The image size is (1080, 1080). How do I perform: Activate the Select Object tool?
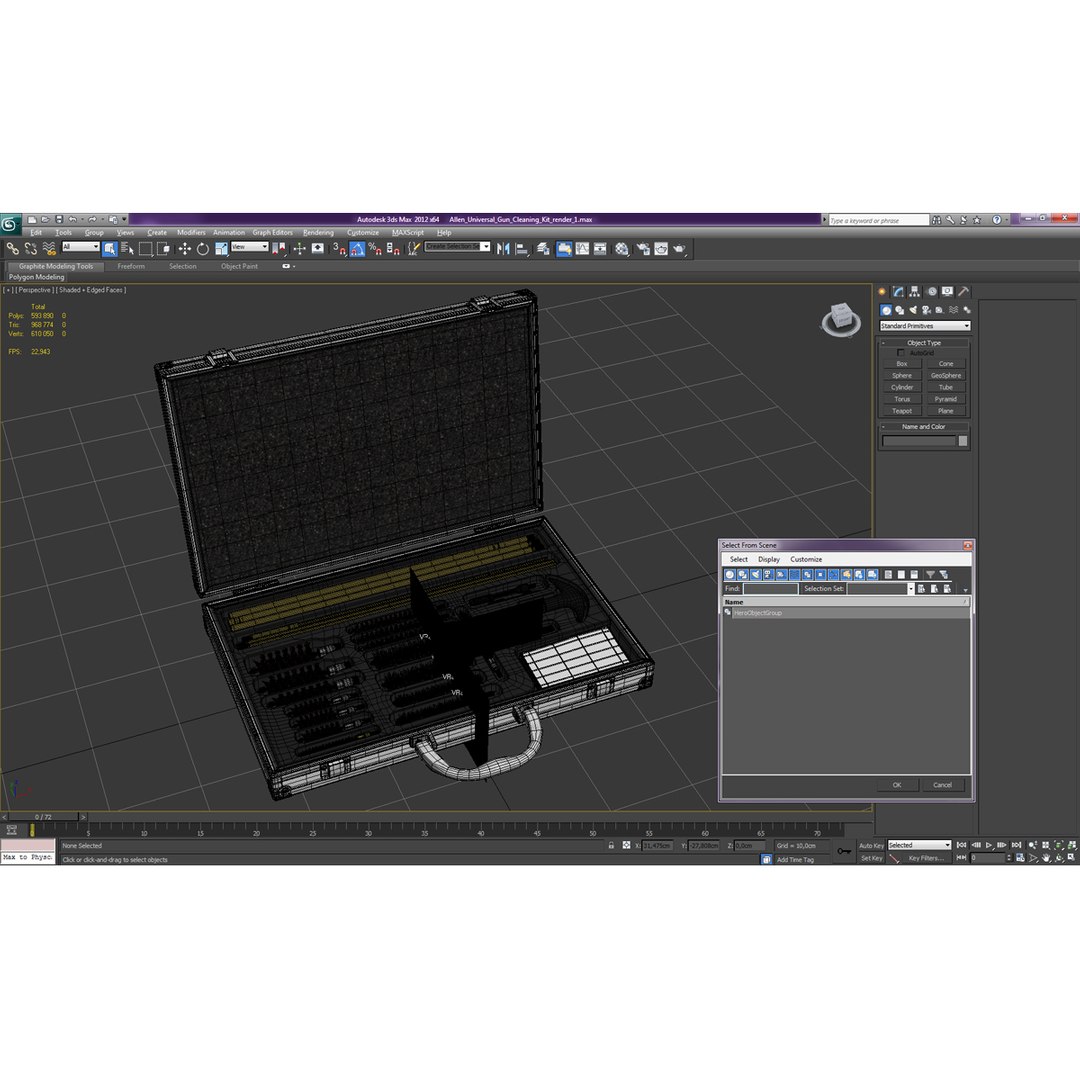[110, 249]
